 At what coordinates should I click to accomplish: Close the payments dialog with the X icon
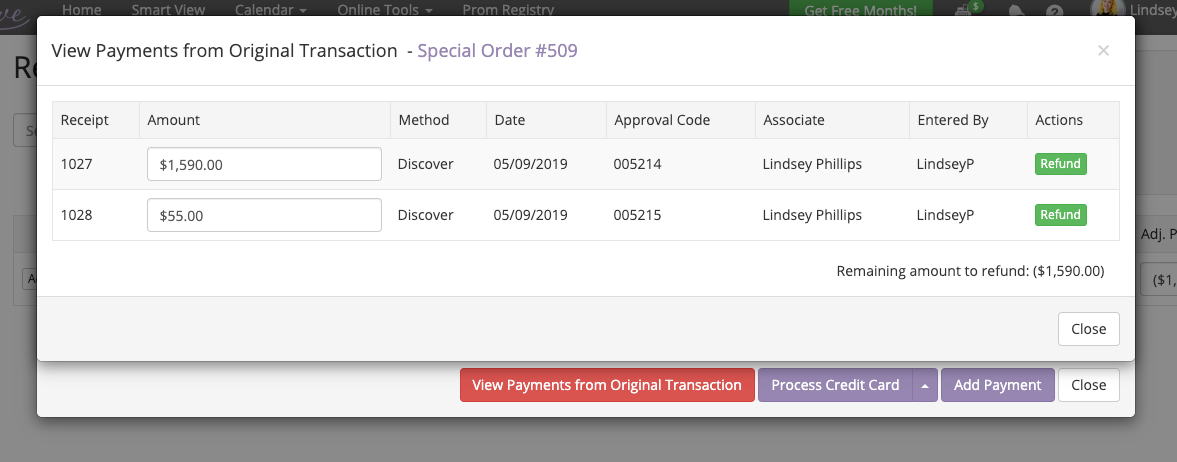point(1103,51)
